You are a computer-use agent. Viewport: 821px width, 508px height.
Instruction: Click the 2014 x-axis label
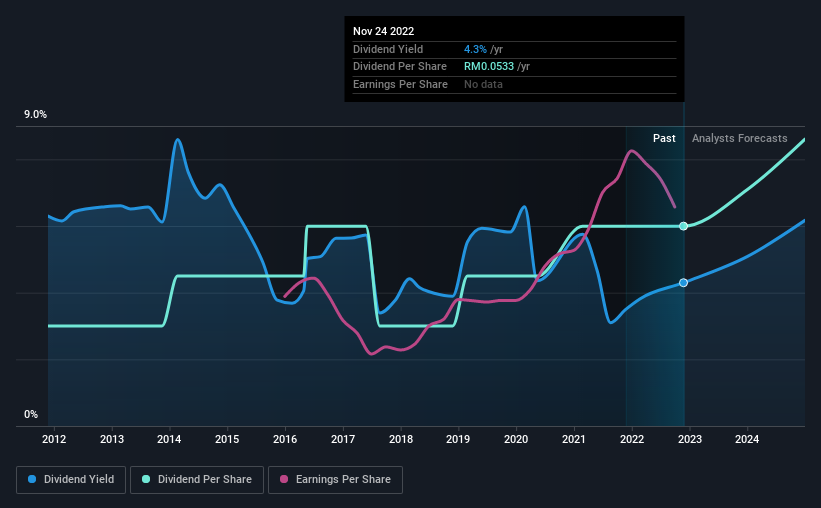point(169,439)
